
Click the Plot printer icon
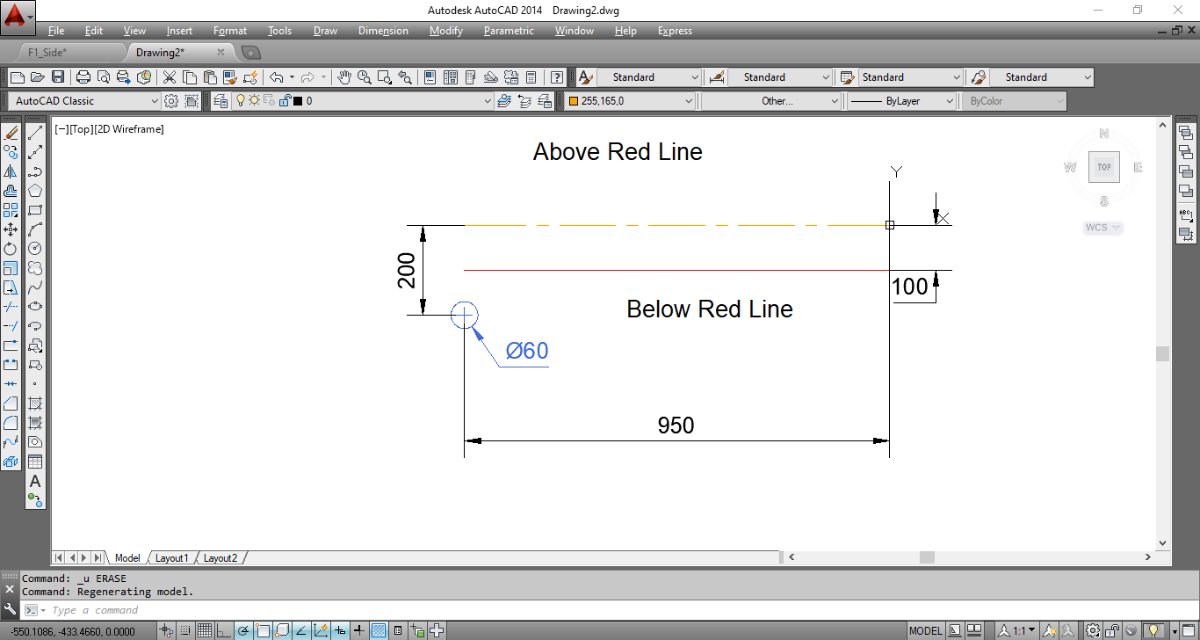84,77
